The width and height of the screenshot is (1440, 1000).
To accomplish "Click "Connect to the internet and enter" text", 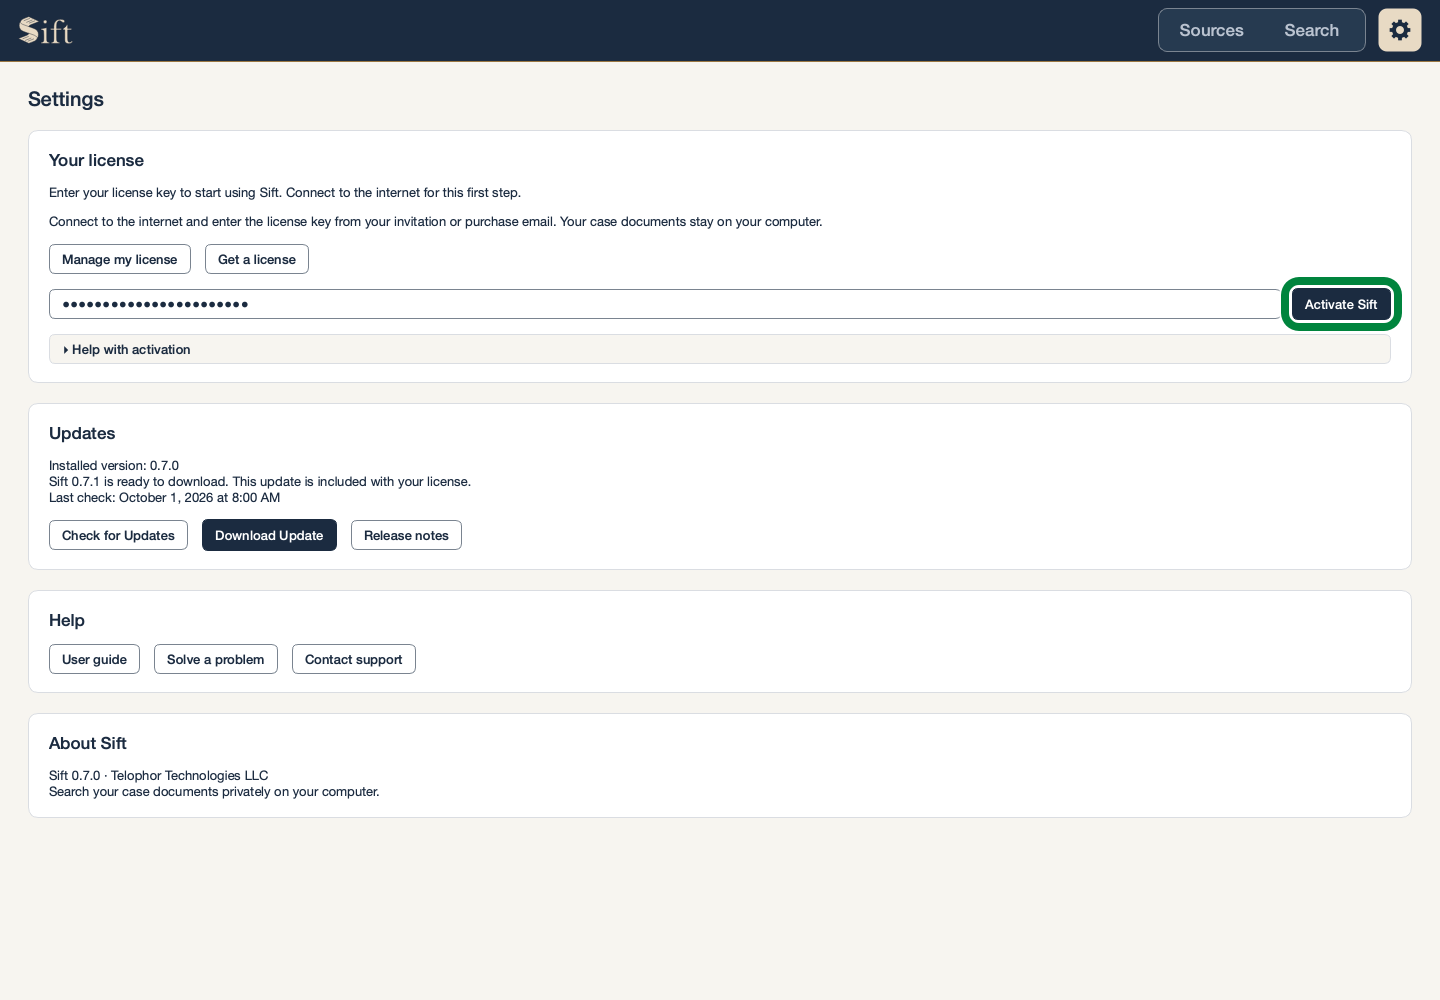I will click(x=145, y=221).
